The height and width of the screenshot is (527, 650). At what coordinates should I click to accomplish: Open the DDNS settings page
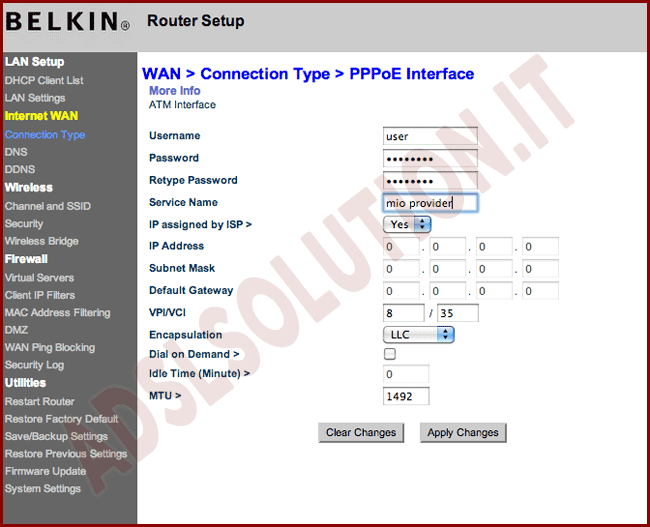click(20, 170)
